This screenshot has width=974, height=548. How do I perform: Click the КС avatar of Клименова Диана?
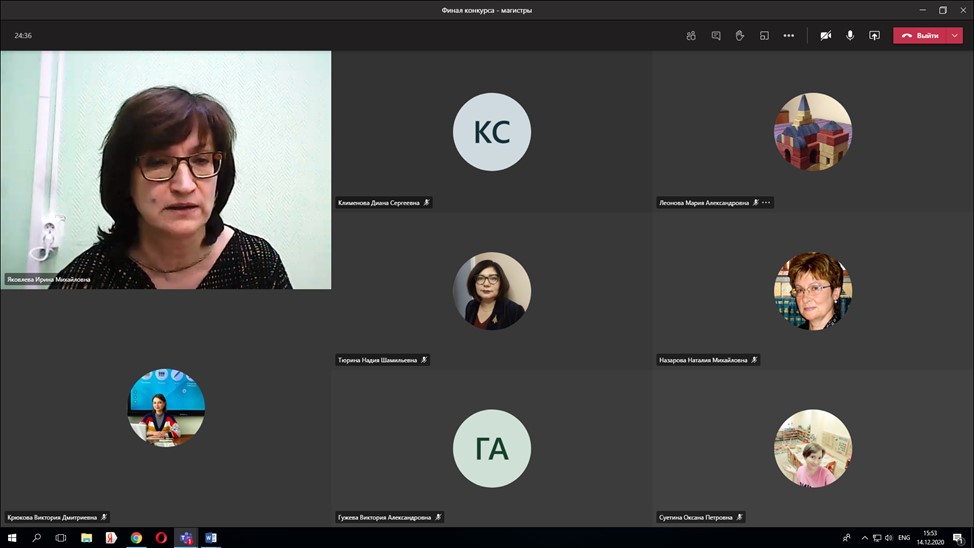point(491,132)
